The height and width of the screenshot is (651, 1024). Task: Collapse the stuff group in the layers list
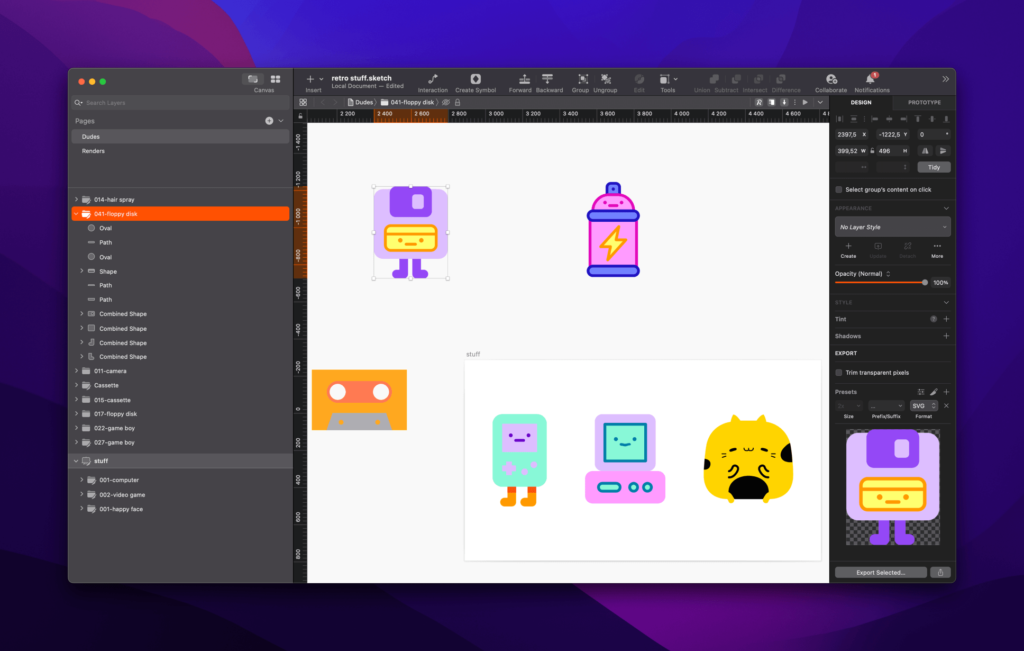point(75,460)
